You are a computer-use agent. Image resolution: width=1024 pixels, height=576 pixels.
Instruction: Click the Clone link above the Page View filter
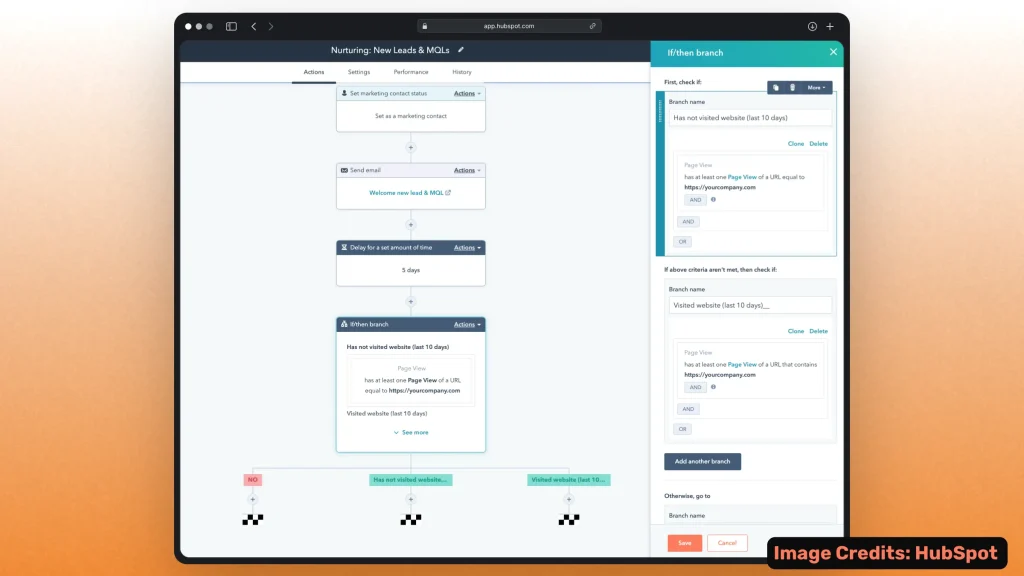click(x=796, y=143)
